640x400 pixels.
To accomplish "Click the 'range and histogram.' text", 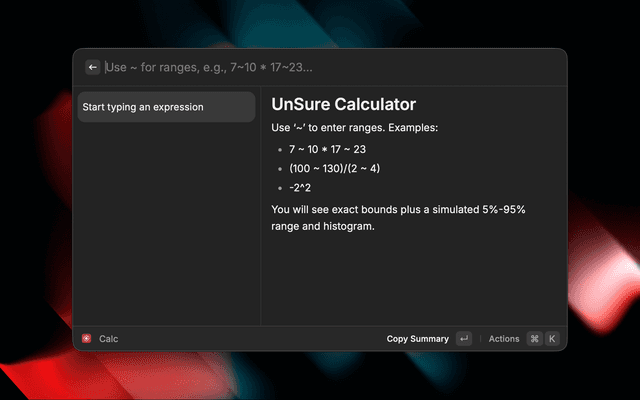I will [322, 227].
